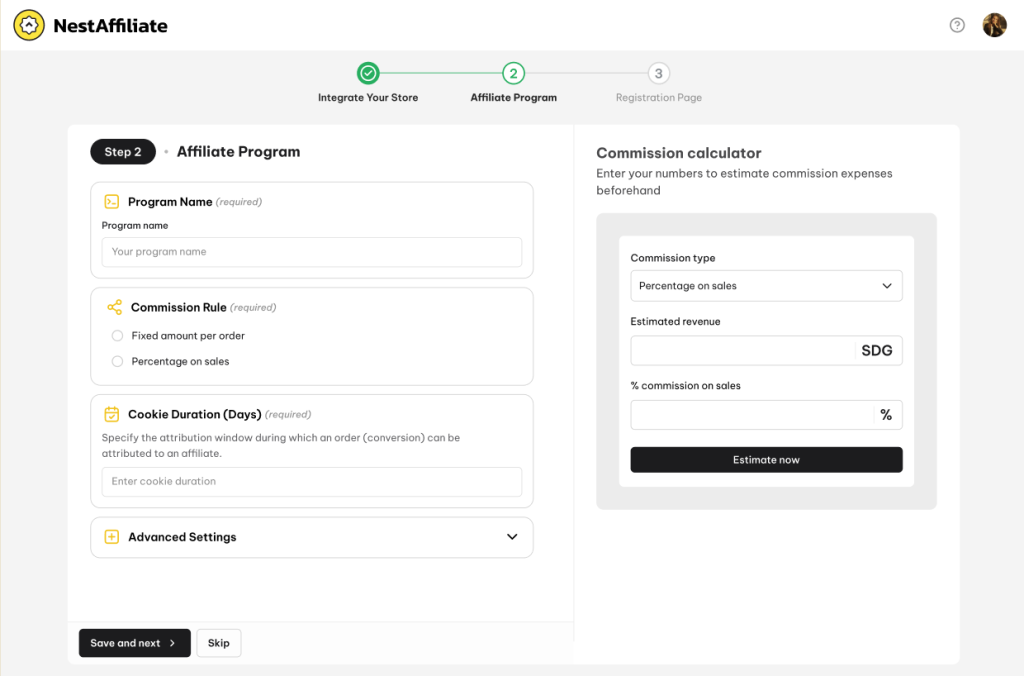Go to Integrate Your Store step label

pyautogui.click(x=368, y=97)
